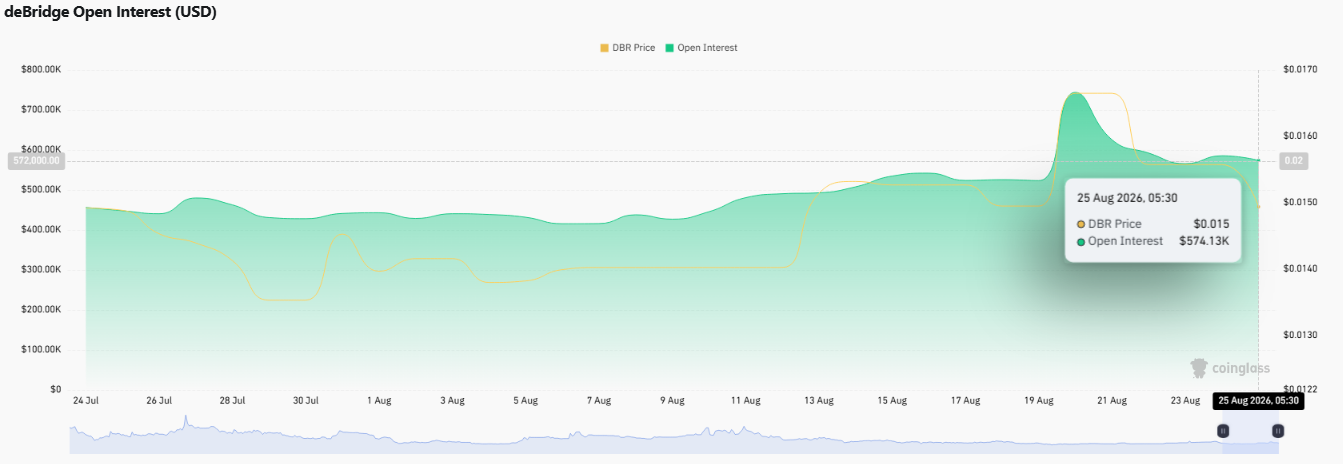Click the $300.00K y-axis label

pyautogui.click(x=41, y=269)
